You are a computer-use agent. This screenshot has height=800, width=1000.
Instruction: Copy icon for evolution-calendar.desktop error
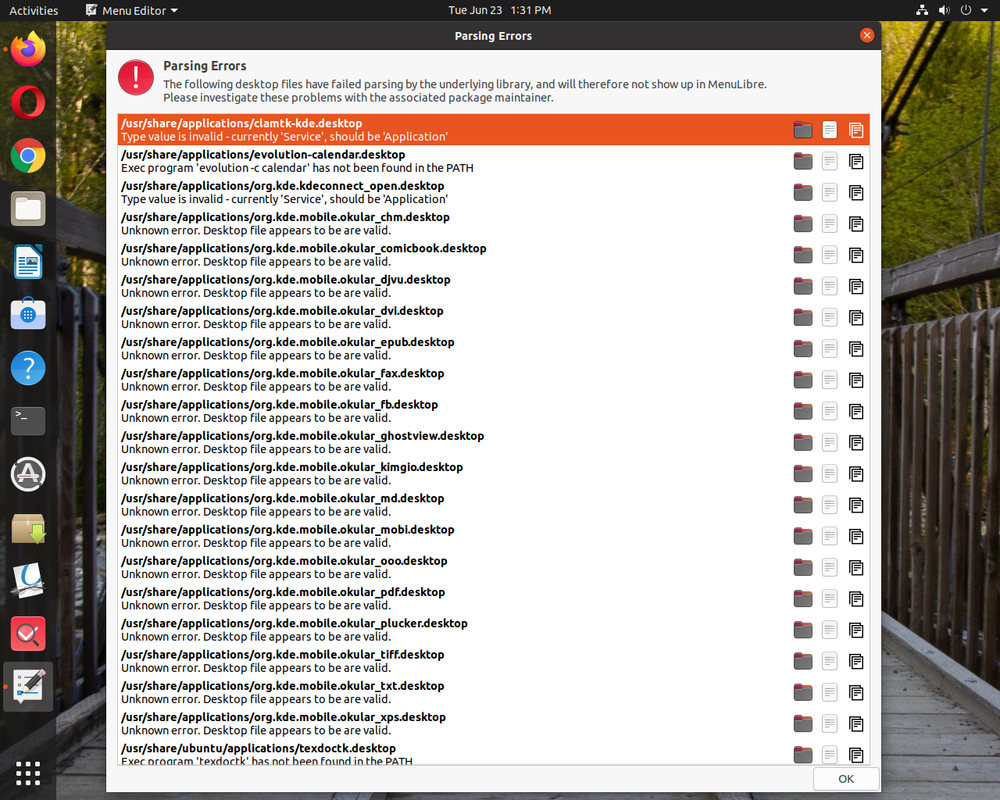(x=856, y=161)
